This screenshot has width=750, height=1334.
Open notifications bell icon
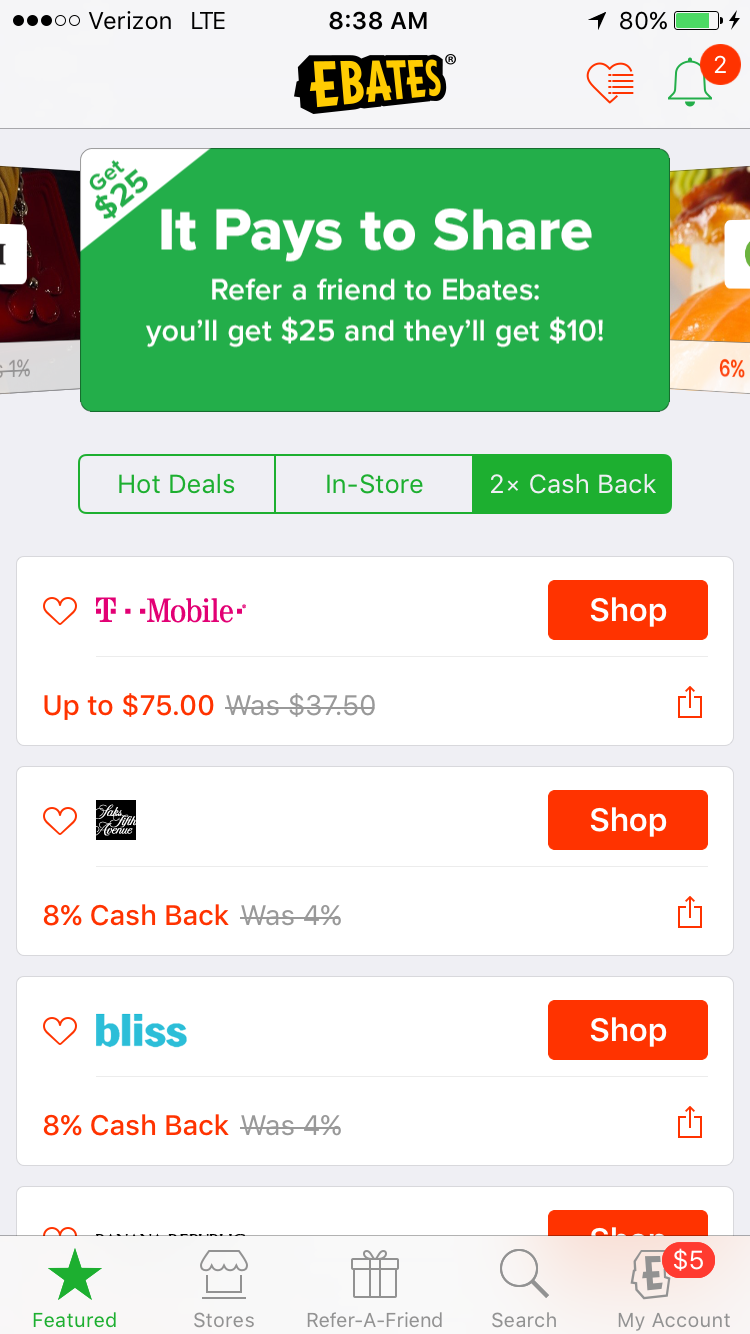(x=690, y=81)
